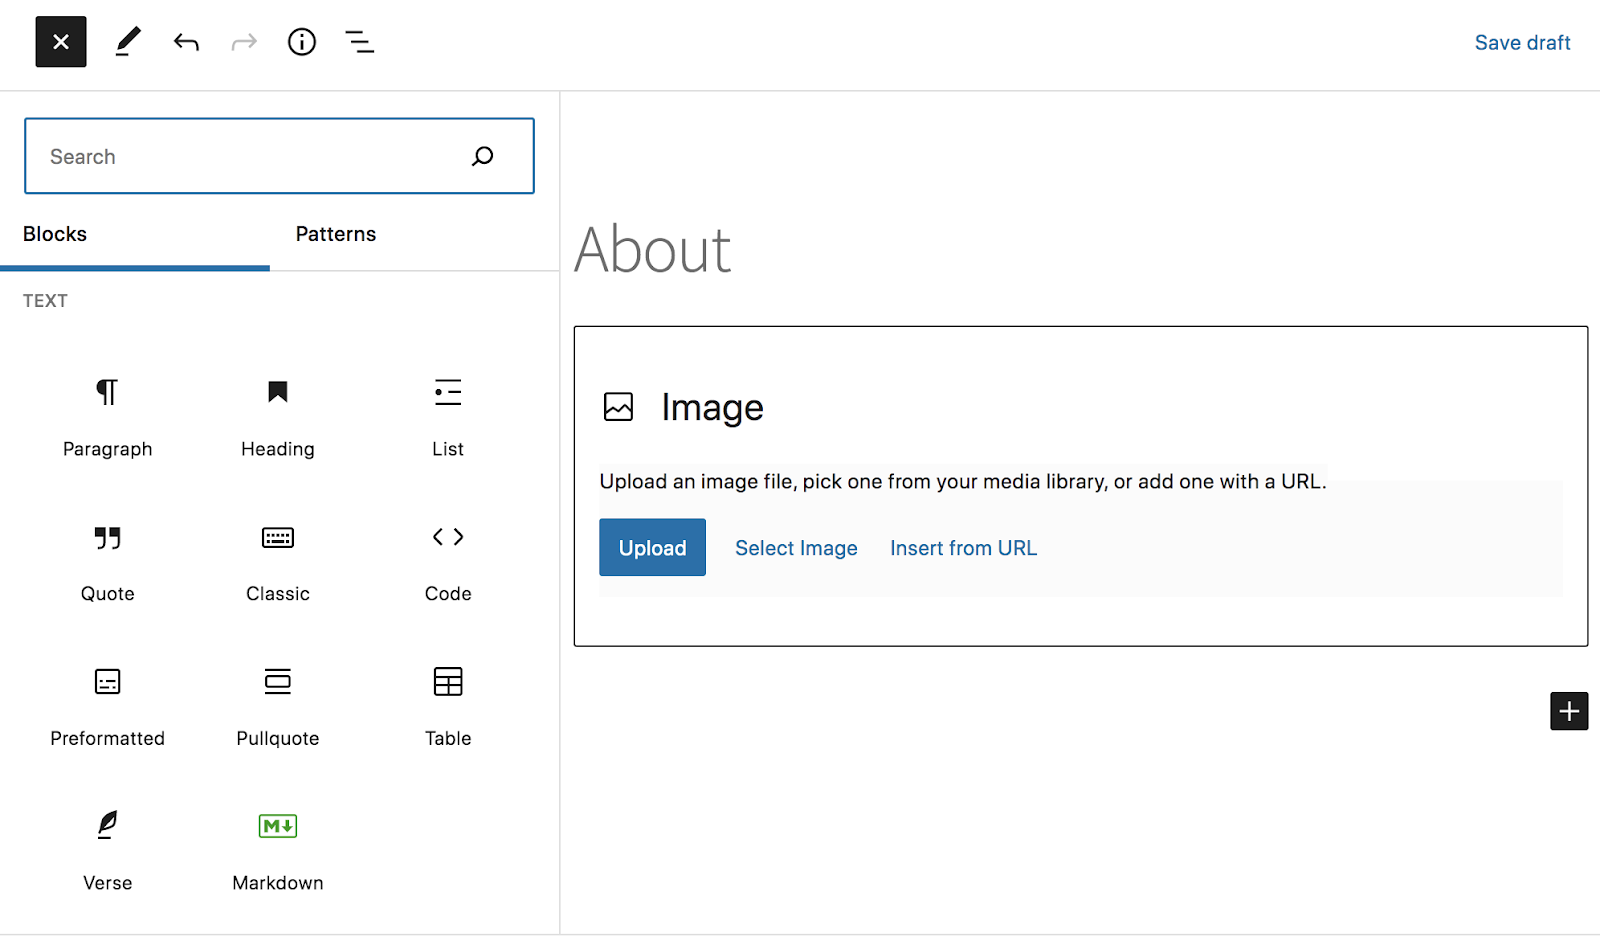
Task: Open the document list view
Action: 359,42
